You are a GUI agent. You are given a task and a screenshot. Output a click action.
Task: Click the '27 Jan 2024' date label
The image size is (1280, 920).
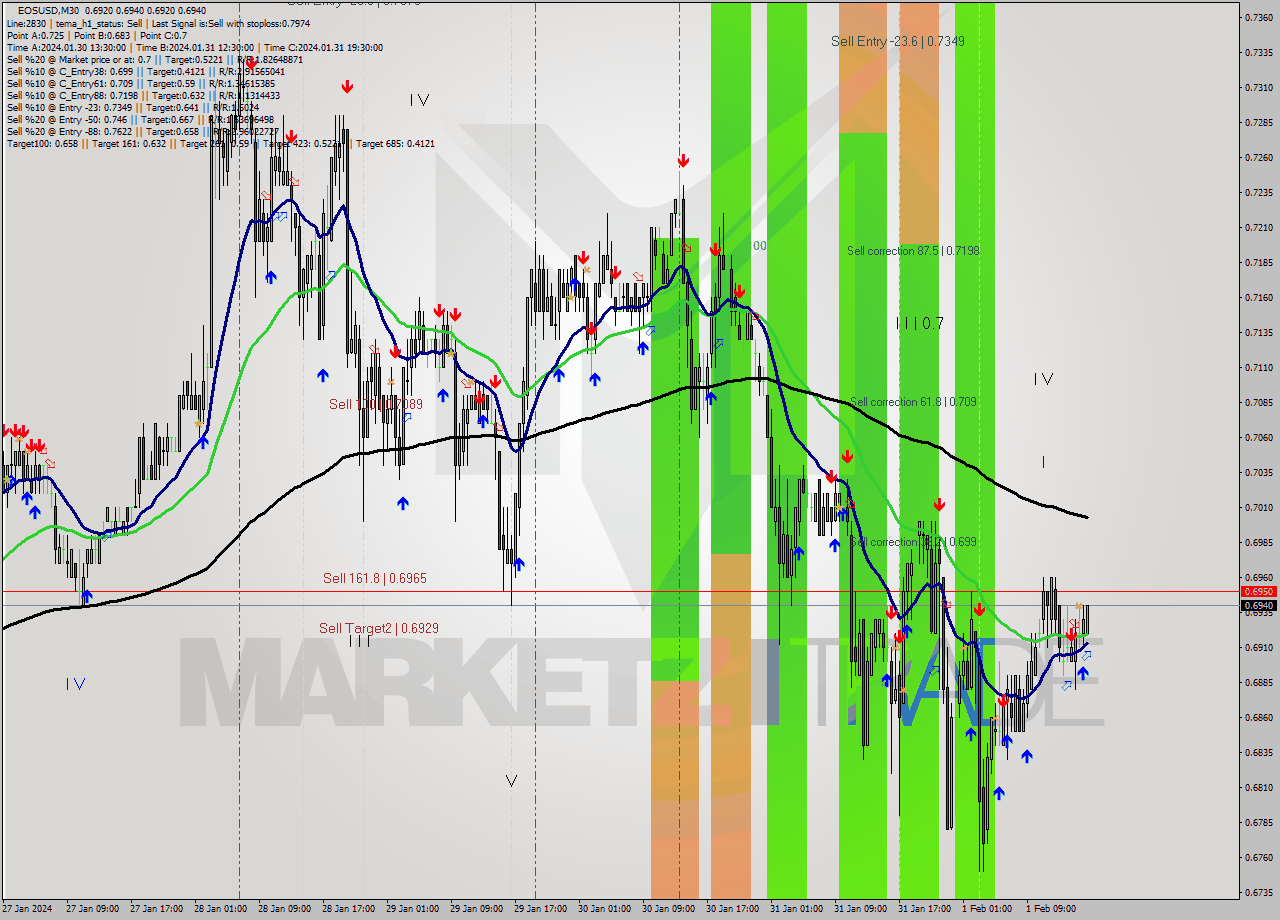[x=27, y=909]
